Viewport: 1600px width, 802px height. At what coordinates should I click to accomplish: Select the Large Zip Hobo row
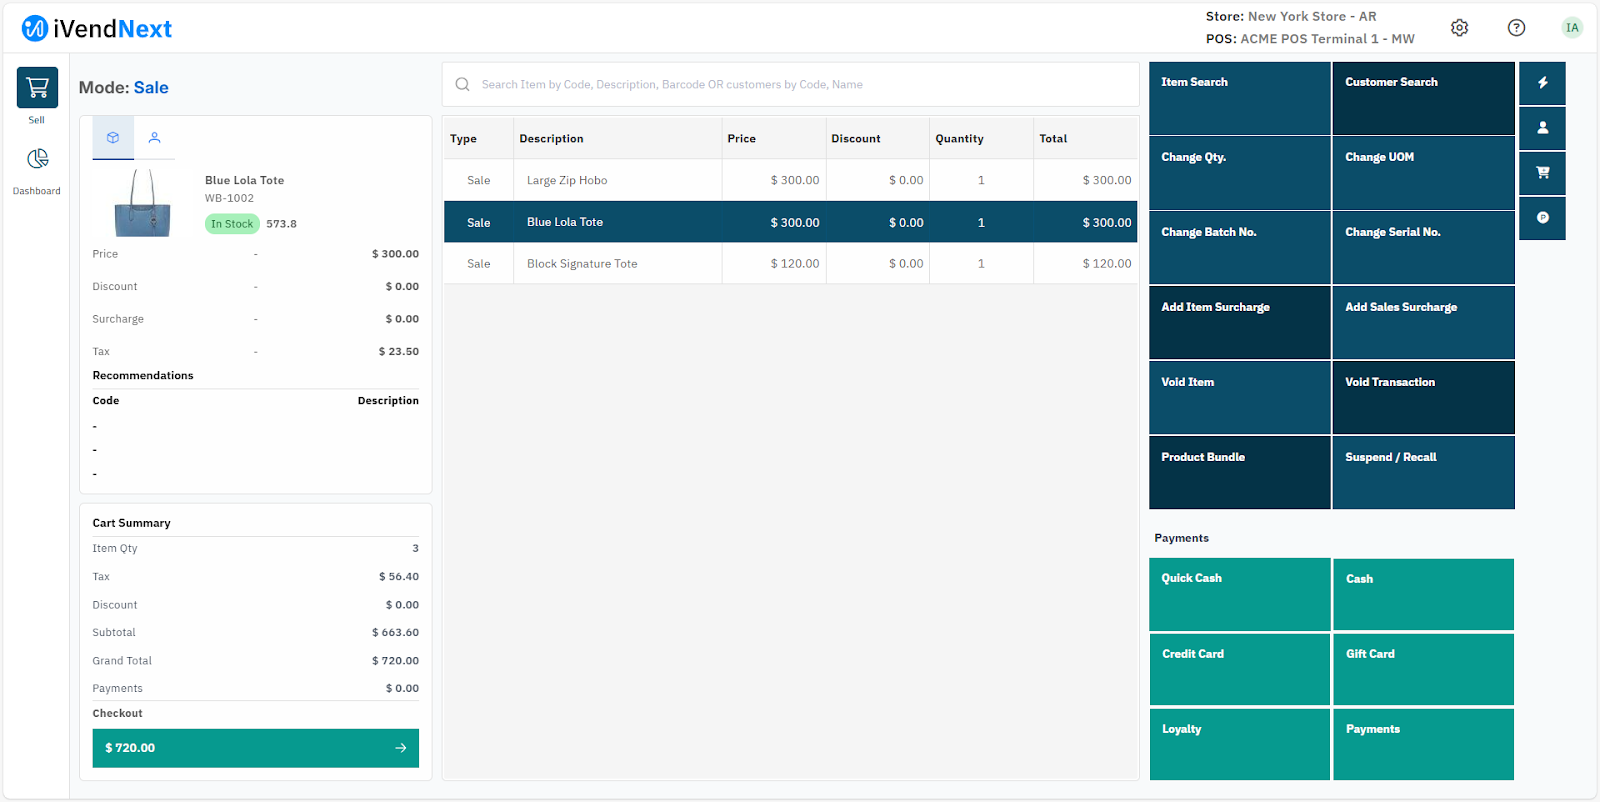click(x=790, y=180)
